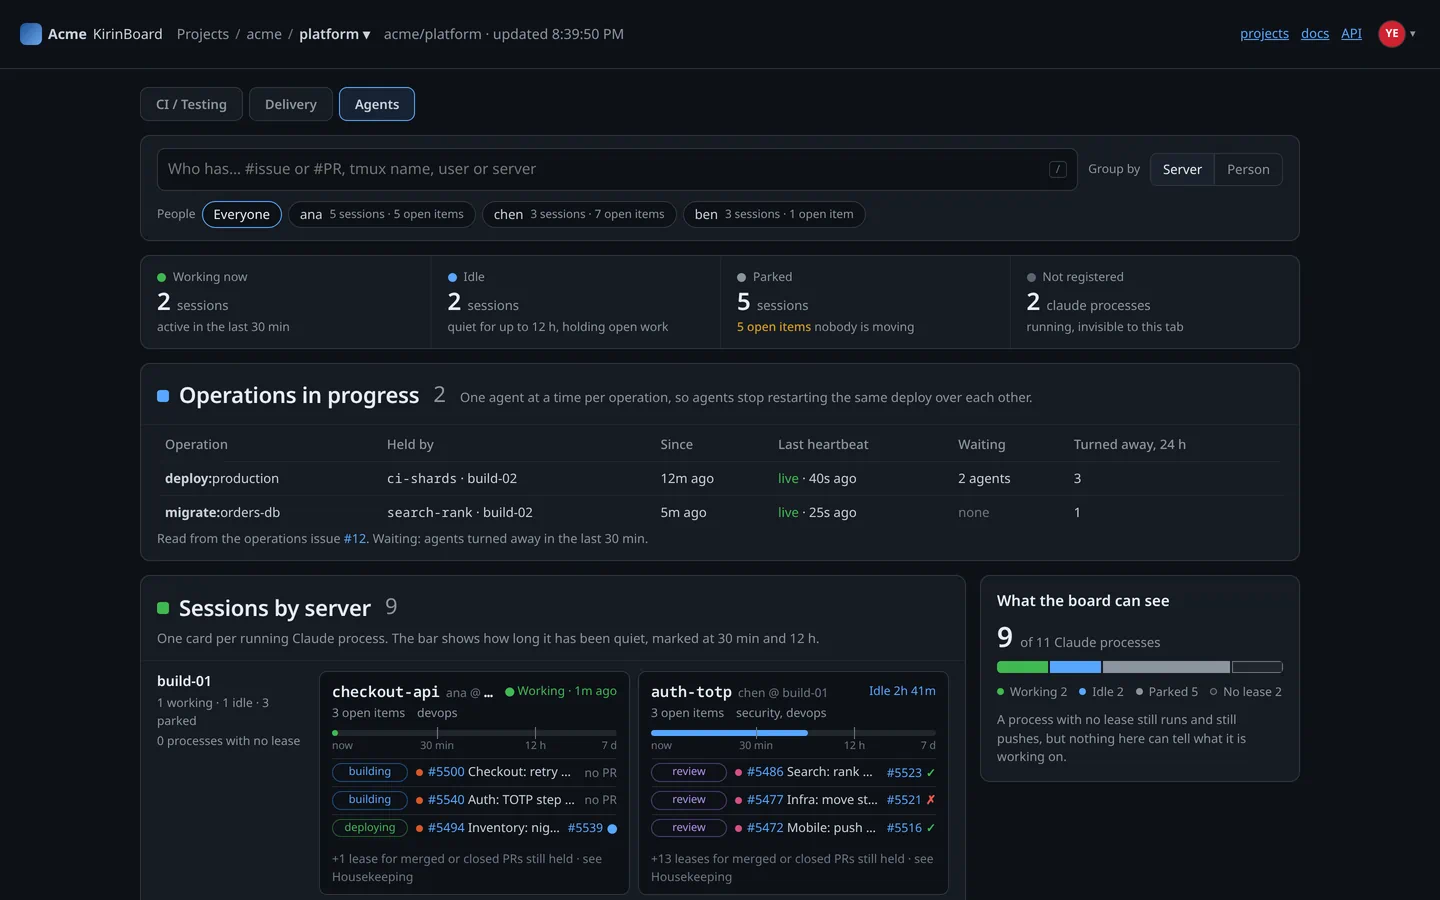The image size is (1440, 900).
Task: Click the dot beside Not registered
Action: [x=1031, y=277]
